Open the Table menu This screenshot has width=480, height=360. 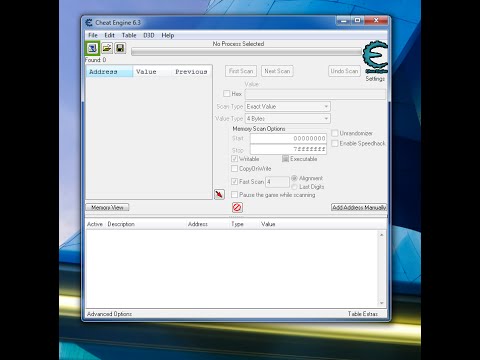[x=129, y=35]
